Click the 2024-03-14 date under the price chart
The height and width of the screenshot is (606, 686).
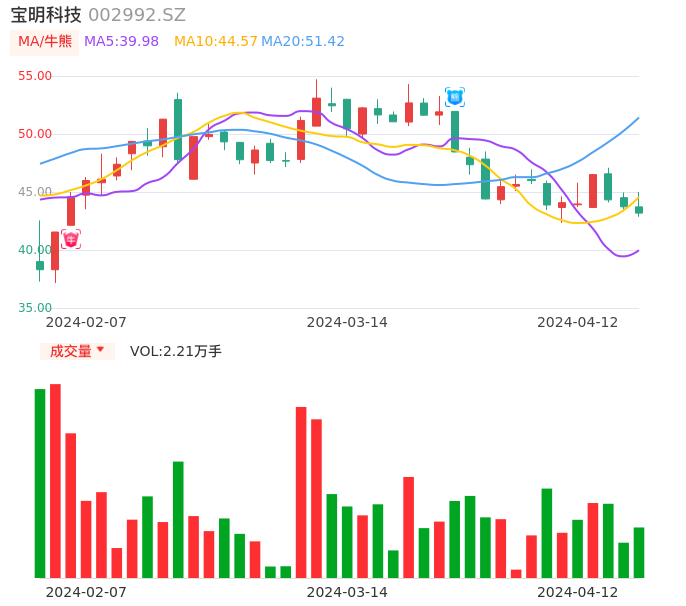click(347, 322)
